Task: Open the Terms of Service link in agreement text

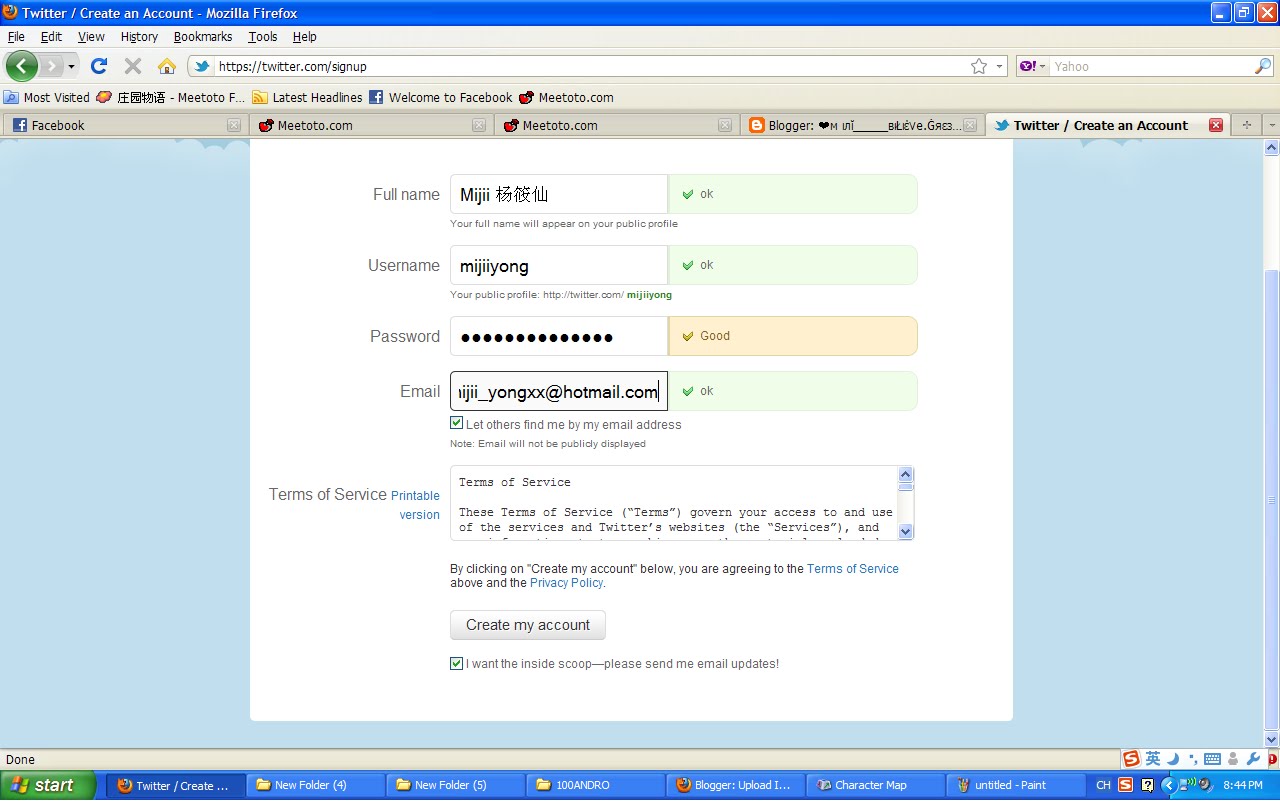Action: click(852, 568)
